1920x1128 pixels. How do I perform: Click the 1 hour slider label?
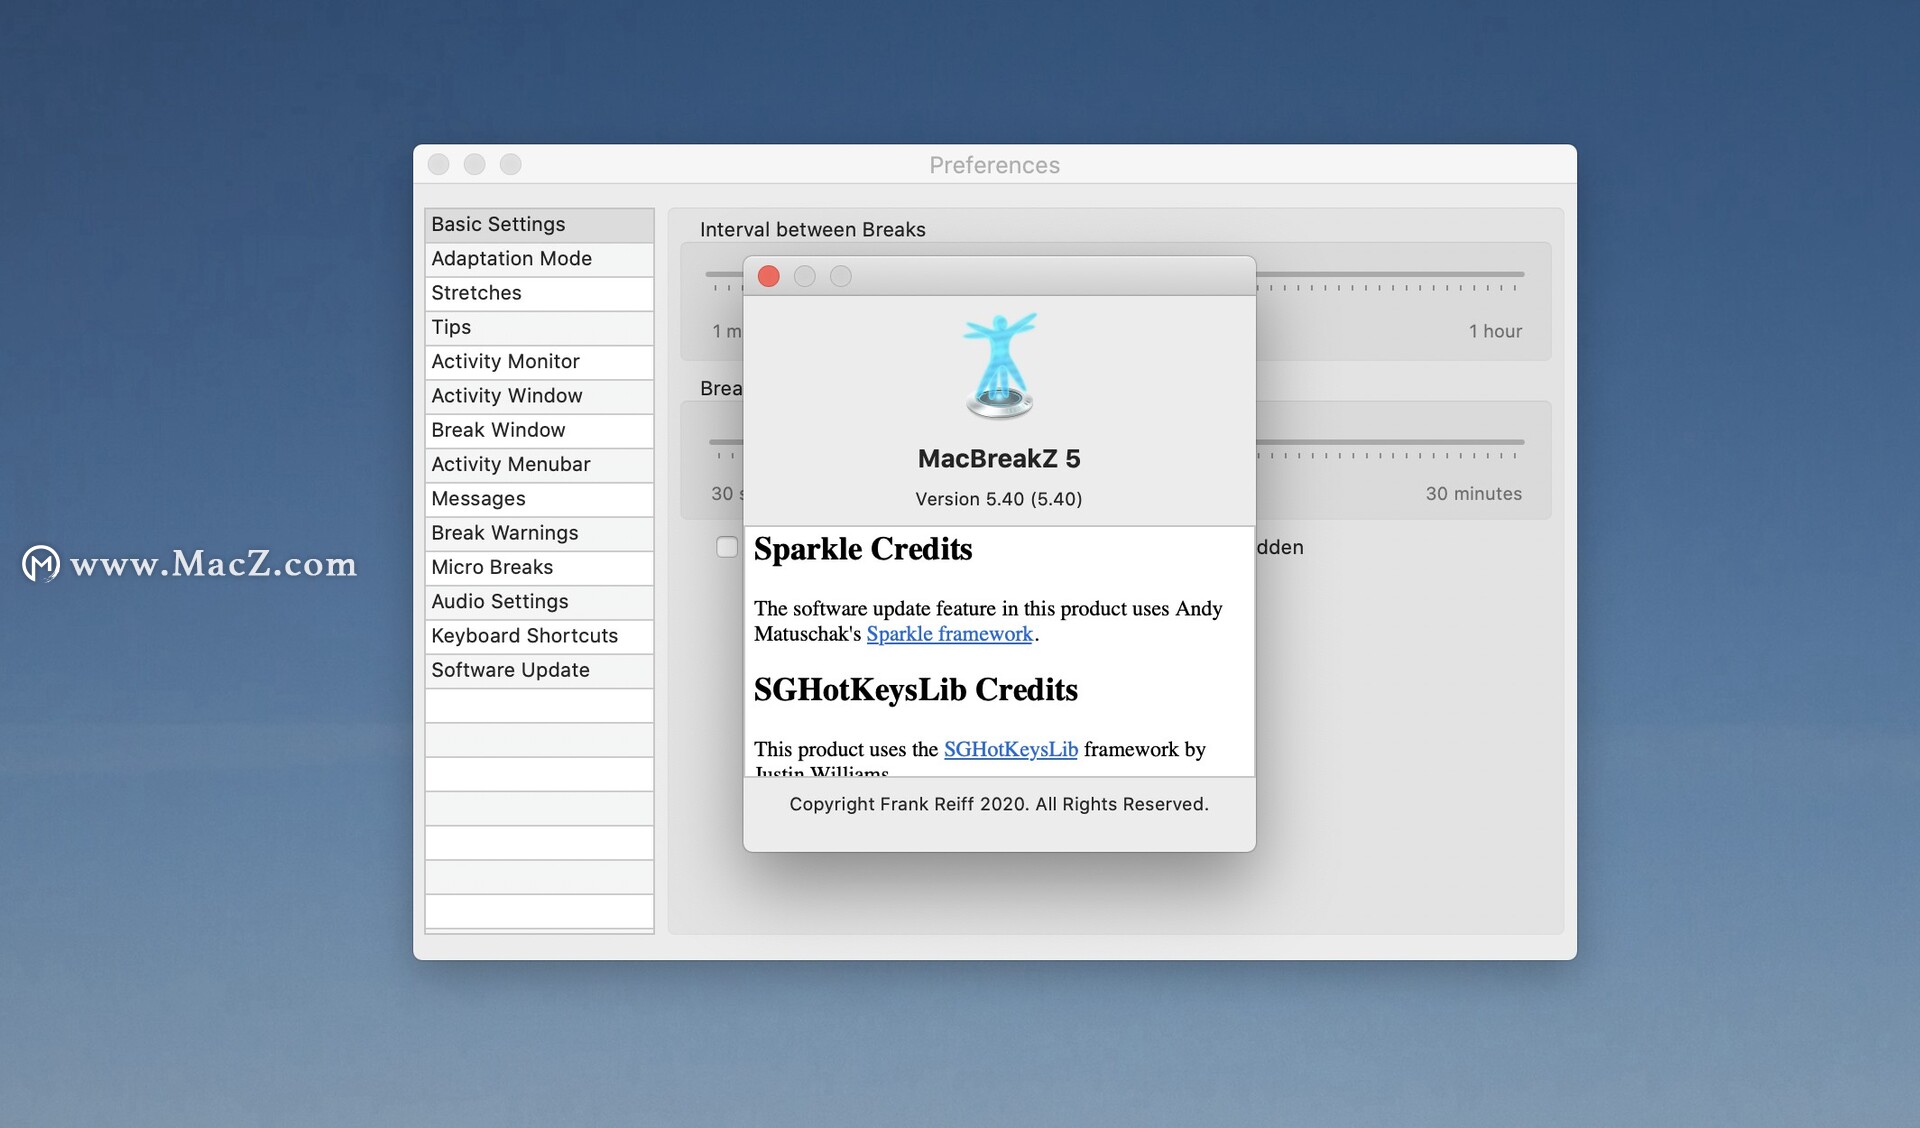click(1495, 331)
